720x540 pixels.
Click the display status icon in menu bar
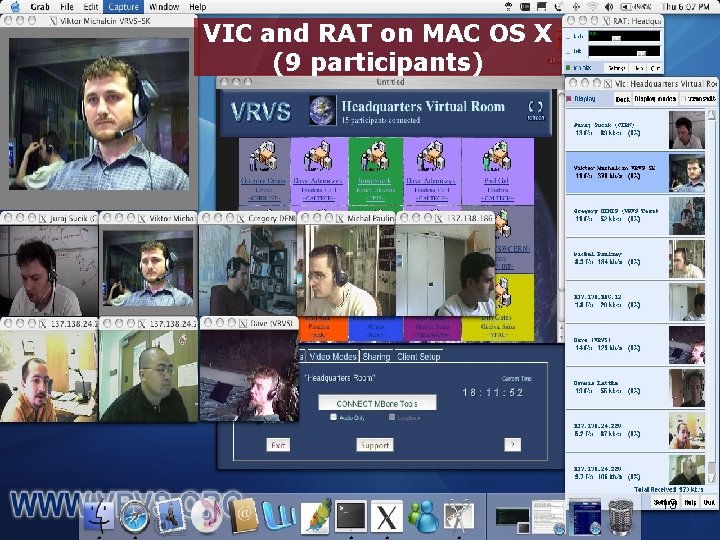click(542, 6)
